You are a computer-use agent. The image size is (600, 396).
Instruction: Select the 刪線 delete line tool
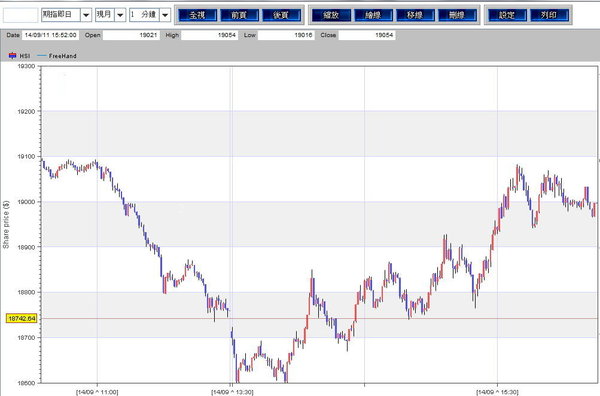457,15
